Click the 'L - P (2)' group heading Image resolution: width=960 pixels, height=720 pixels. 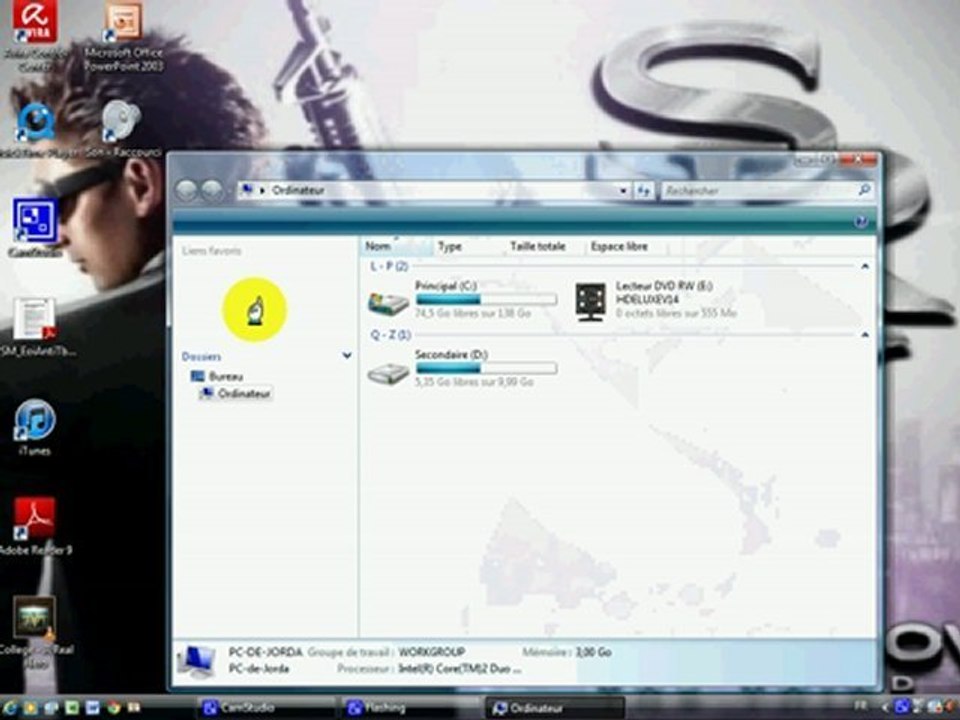[389, 266]
